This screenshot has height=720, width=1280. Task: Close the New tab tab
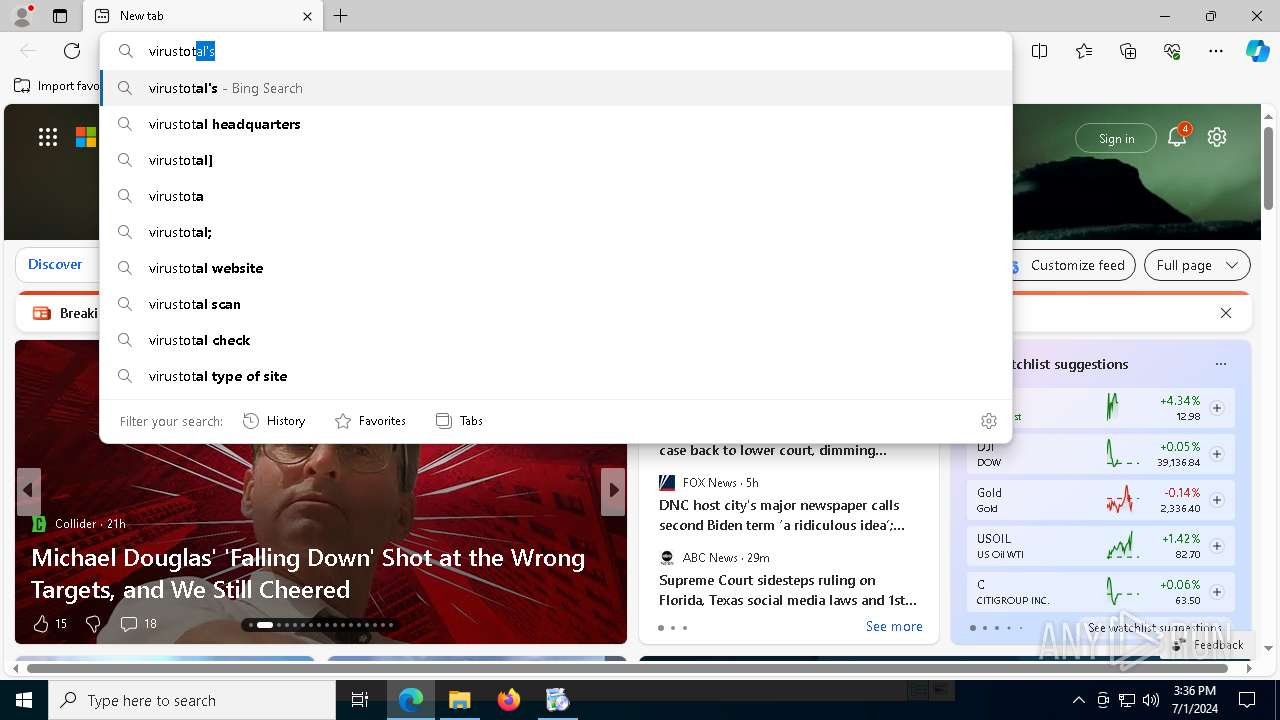click(x=307, y=16)
